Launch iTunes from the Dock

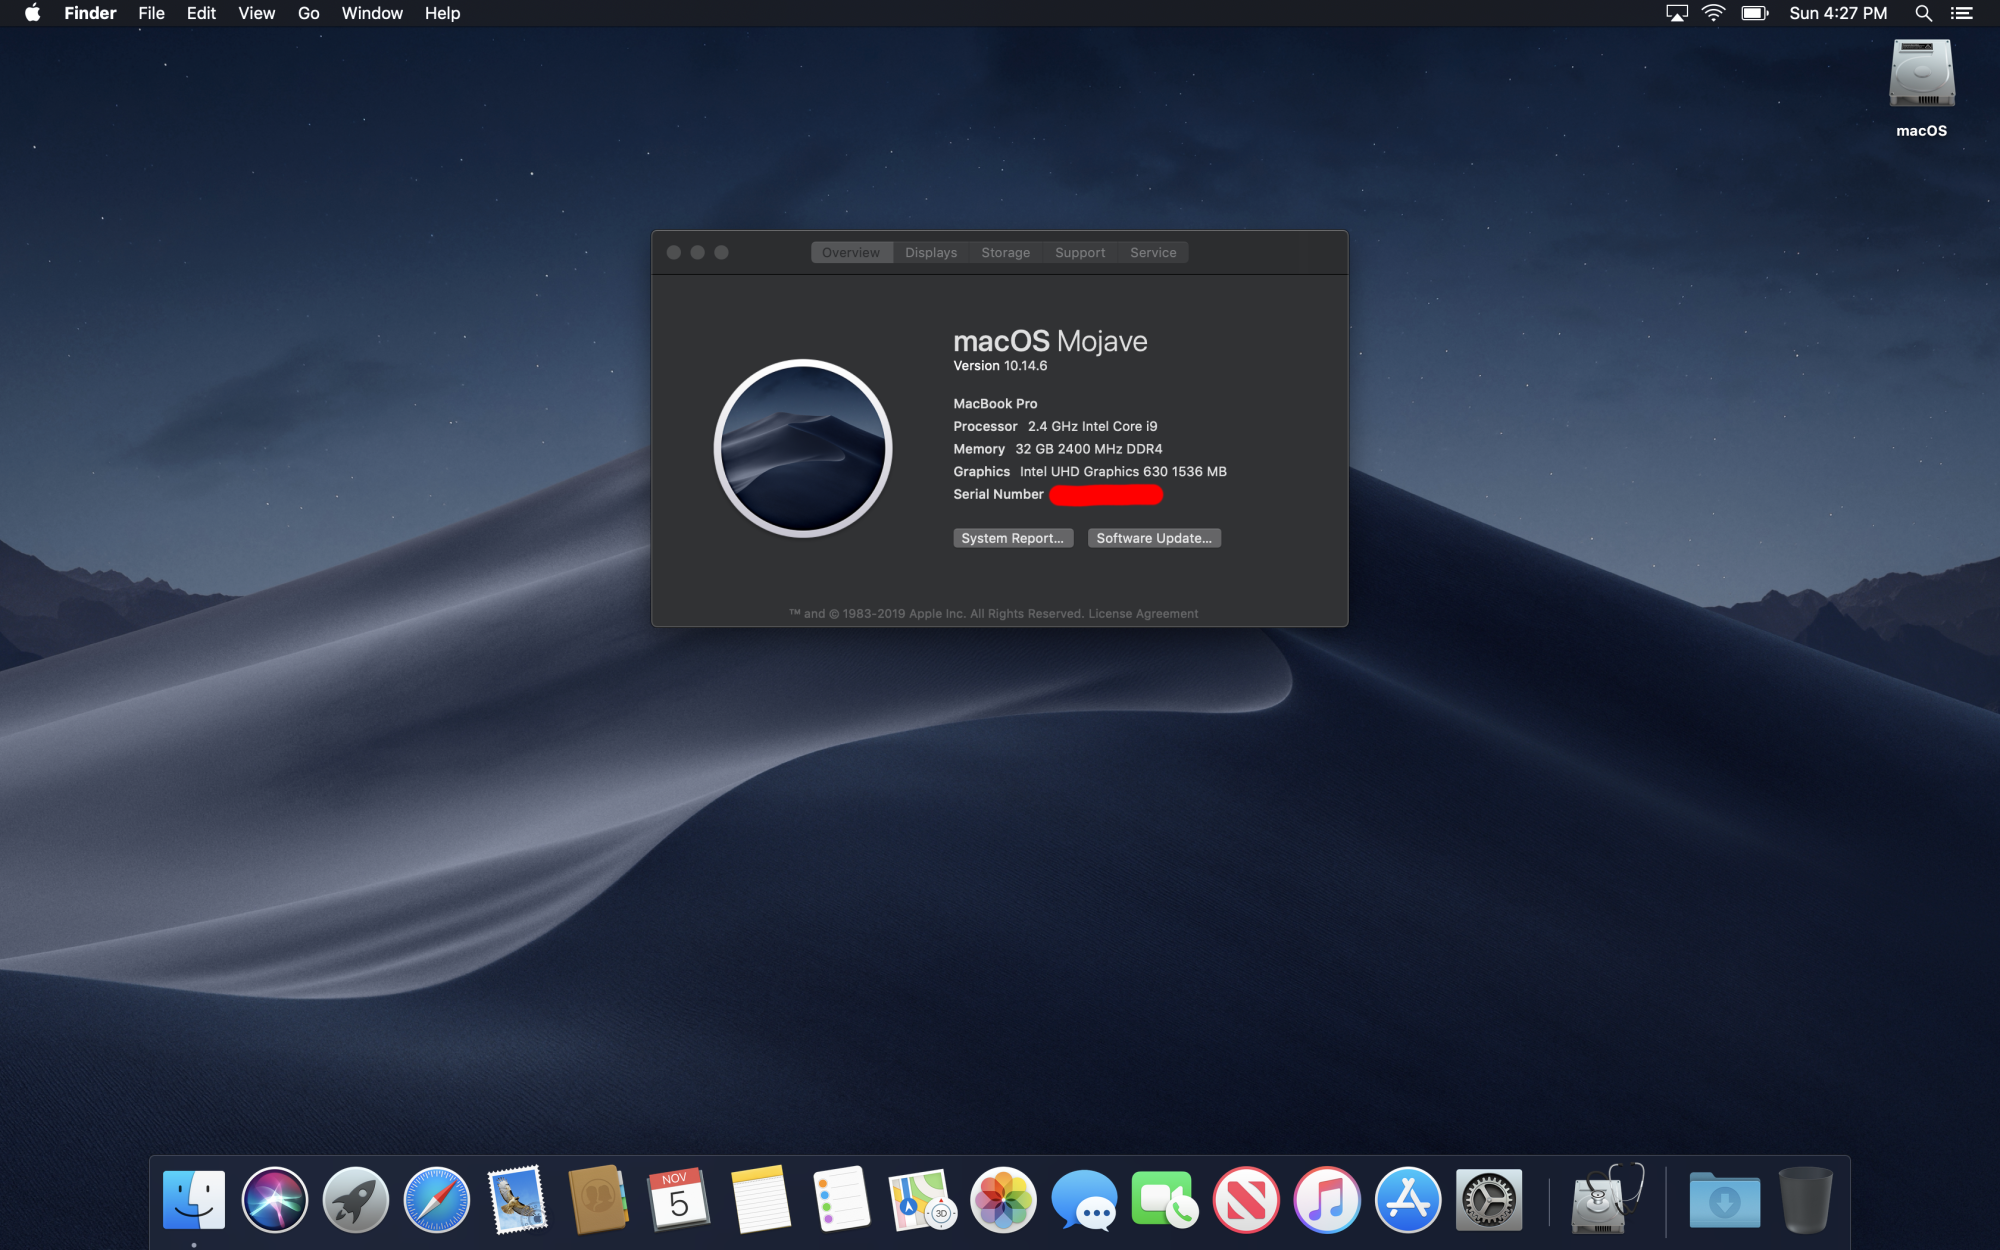pos(1327,1199)
